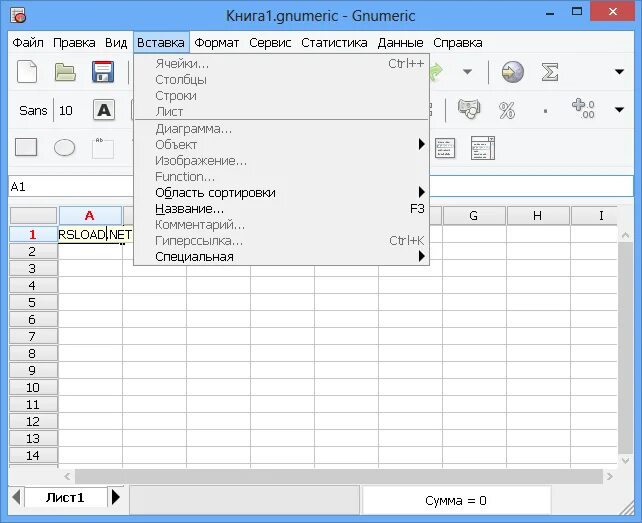This screenshot has width=642, height=523.
Task: Expand the Специальная submenu
Action: (x=281, y=257)
